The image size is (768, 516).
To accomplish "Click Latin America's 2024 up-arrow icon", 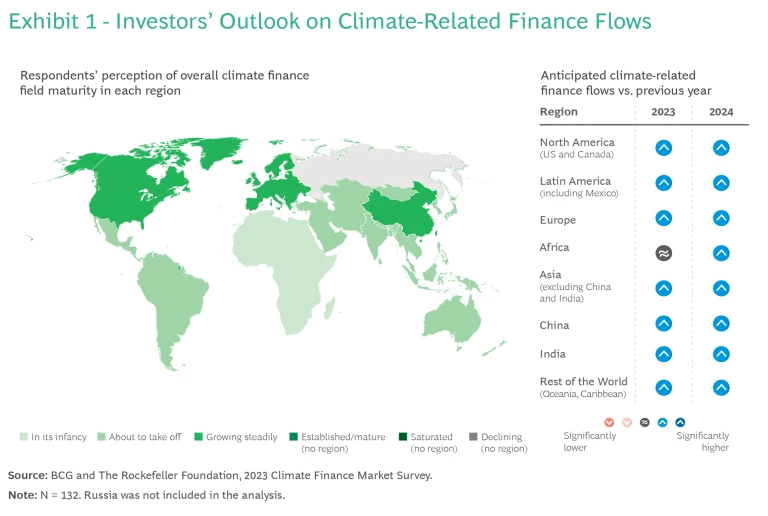I will pyautogui.click(x=721, y=183).
